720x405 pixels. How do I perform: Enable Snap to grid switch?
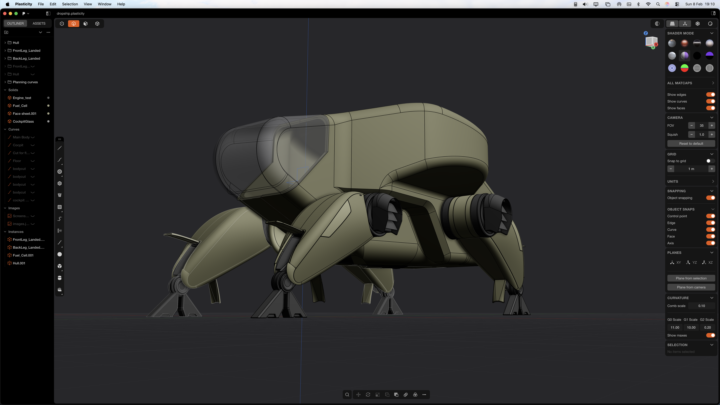[710, 161]
